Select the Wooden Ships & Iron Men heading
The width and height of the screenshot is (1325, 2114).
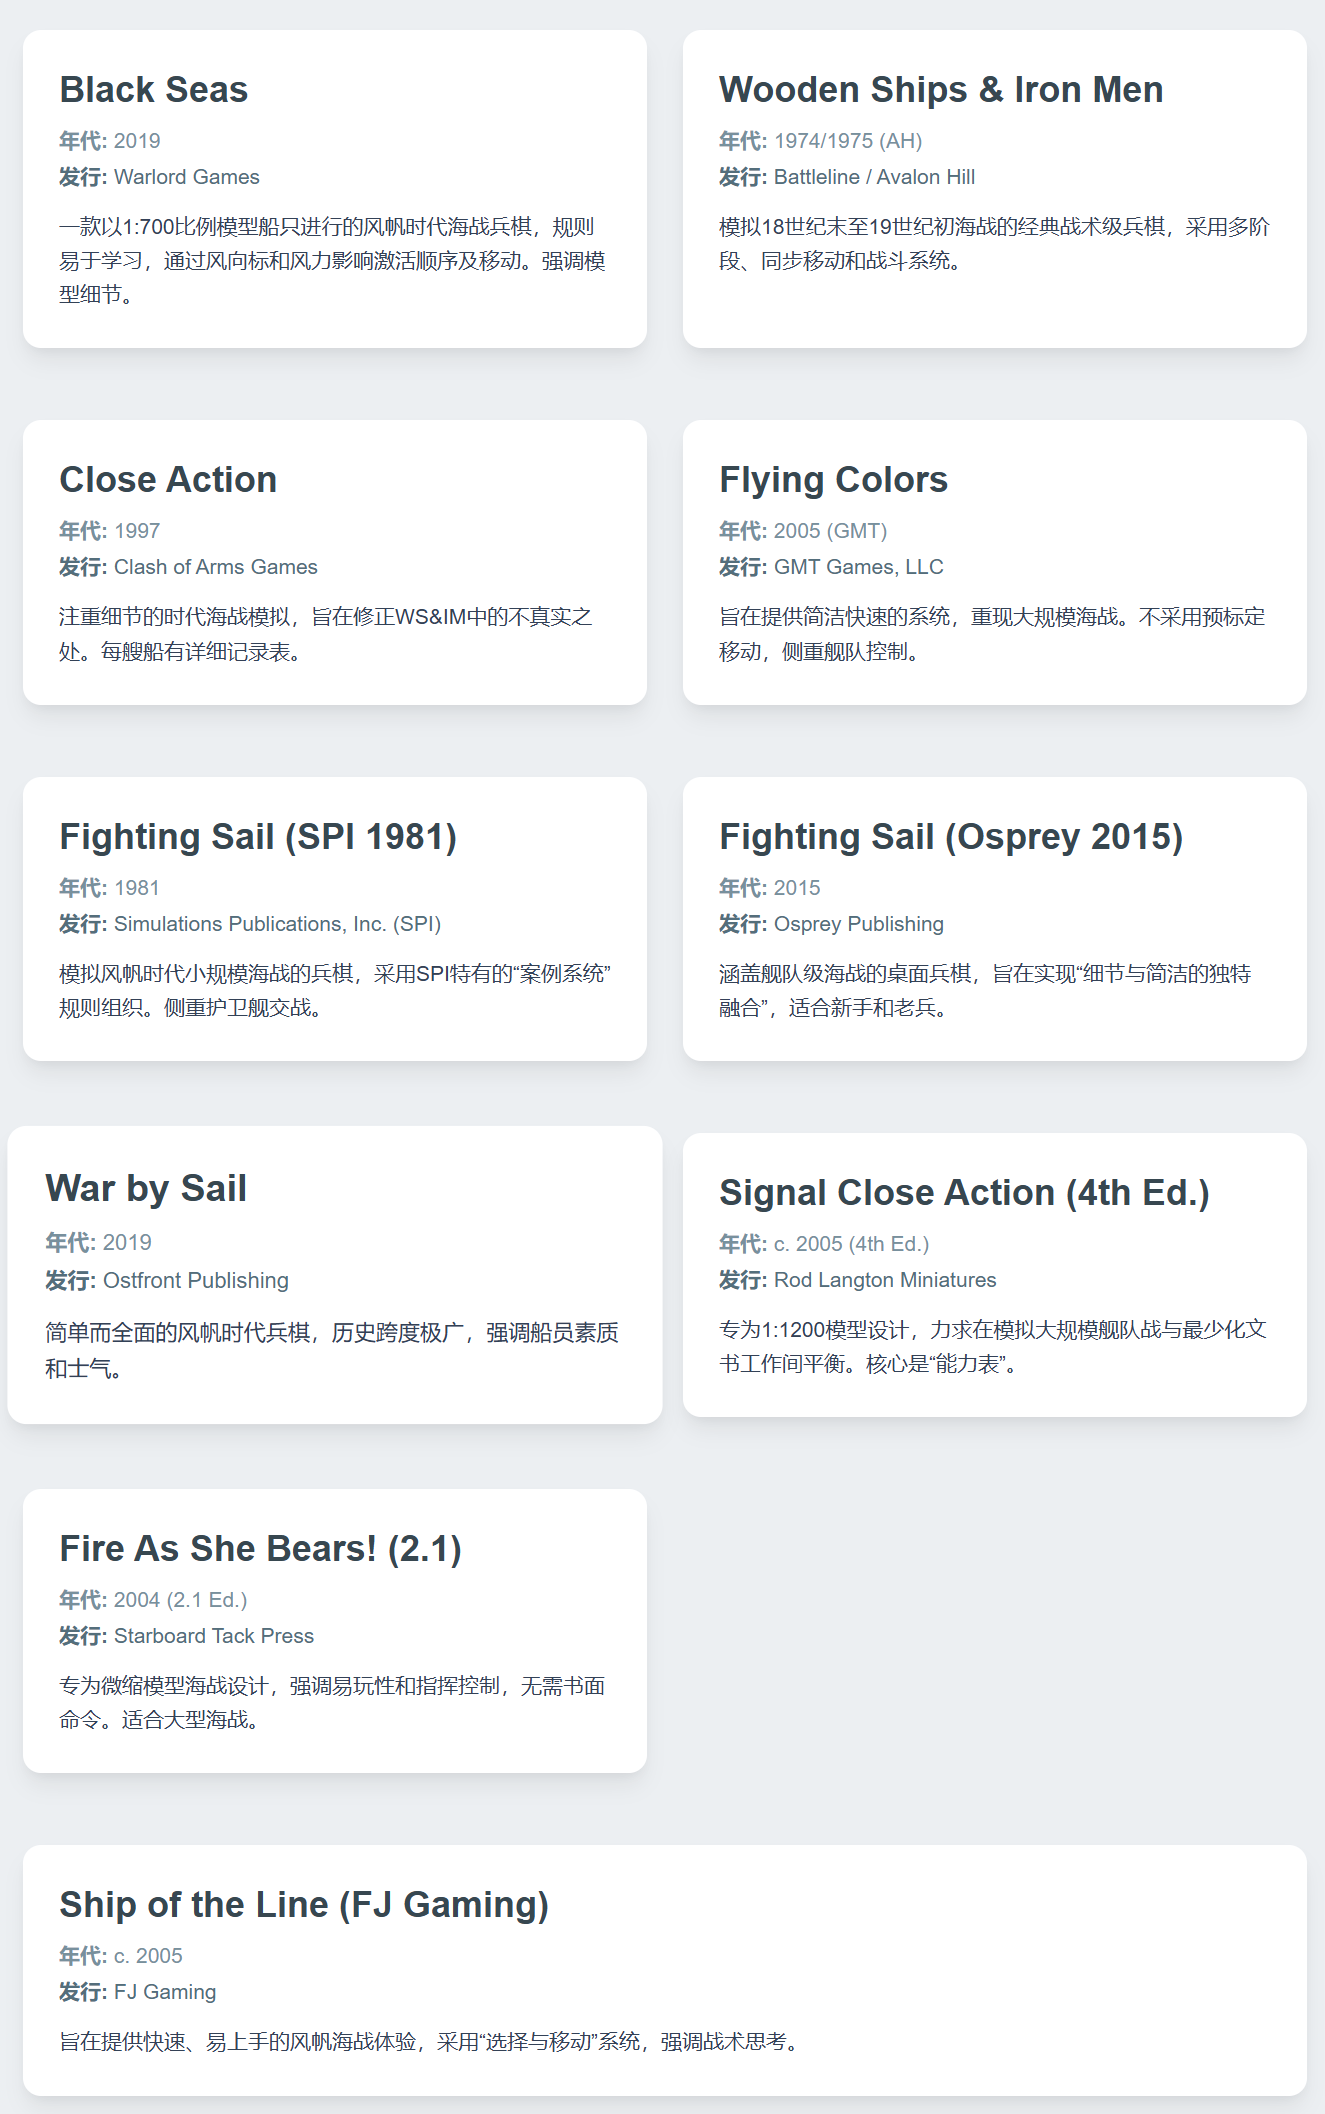pyautogui.click(x=941, y=90)
